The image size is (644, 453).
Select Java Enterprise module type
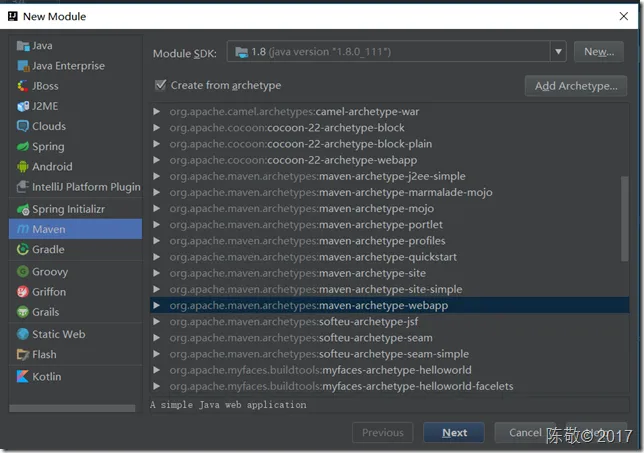[76, 66]
